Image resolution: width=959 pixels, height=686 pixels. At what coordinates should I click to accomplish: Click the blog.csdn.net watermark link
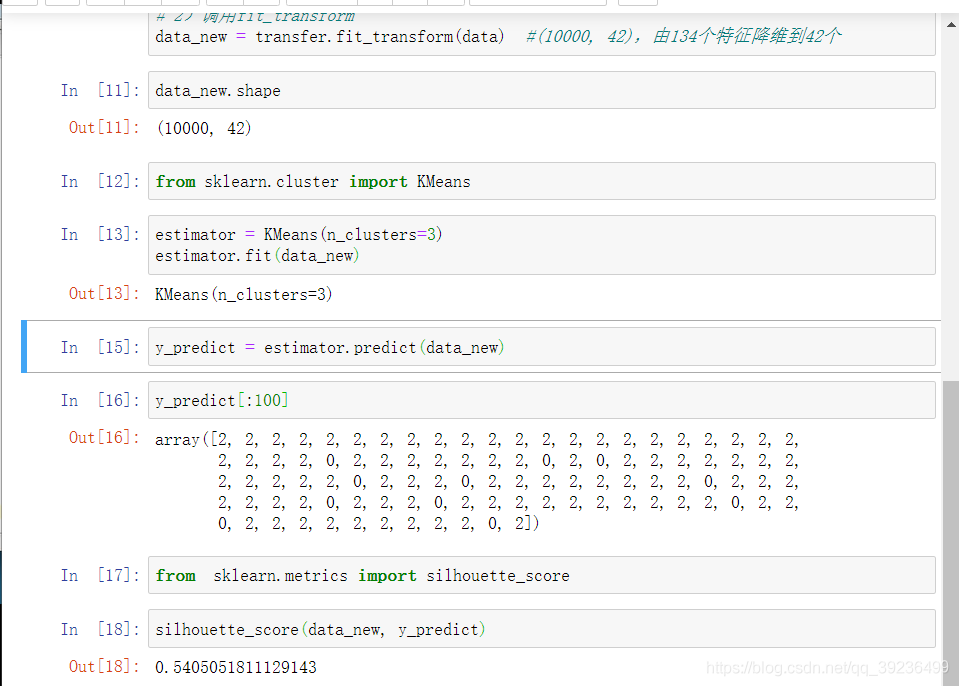point(827,668)
